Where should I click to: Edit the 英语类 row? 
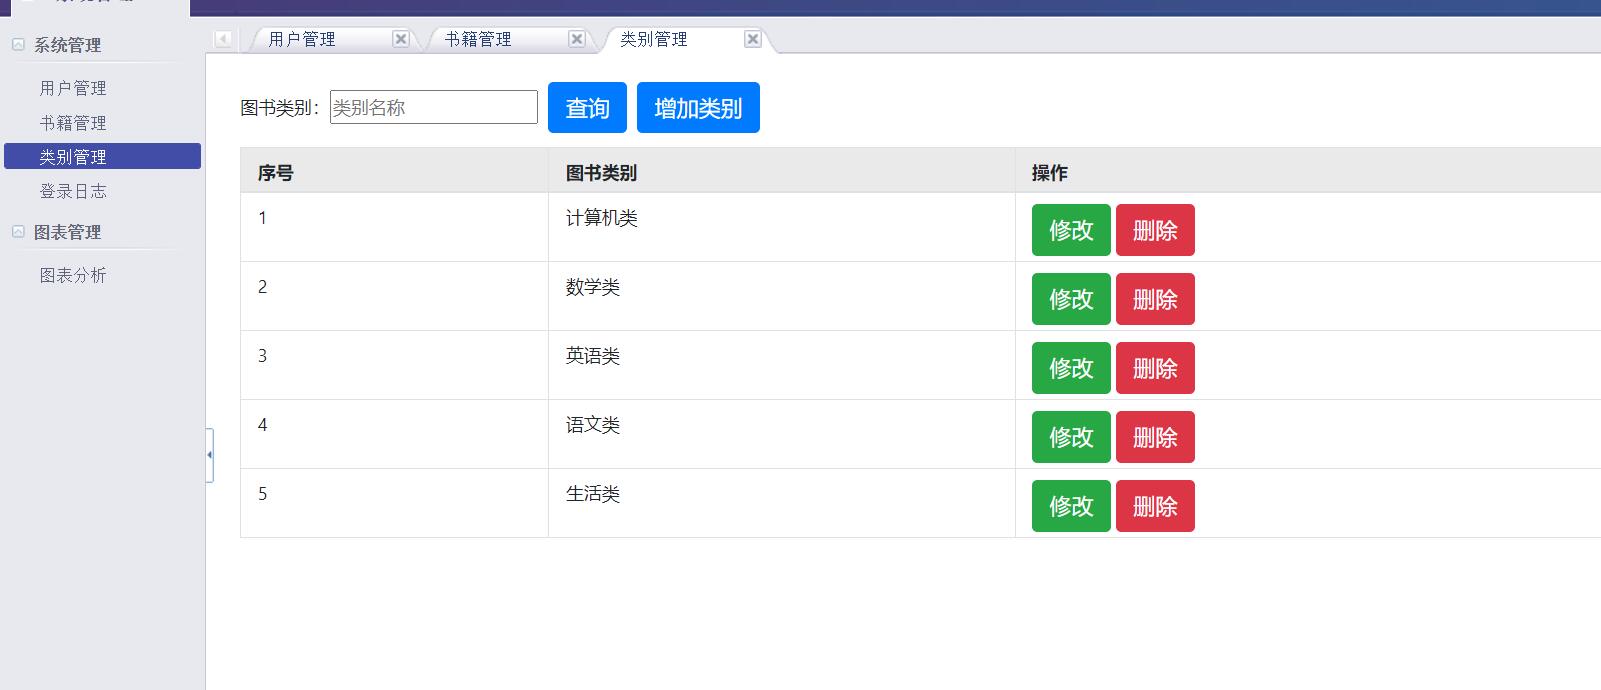pos(1071,368)
